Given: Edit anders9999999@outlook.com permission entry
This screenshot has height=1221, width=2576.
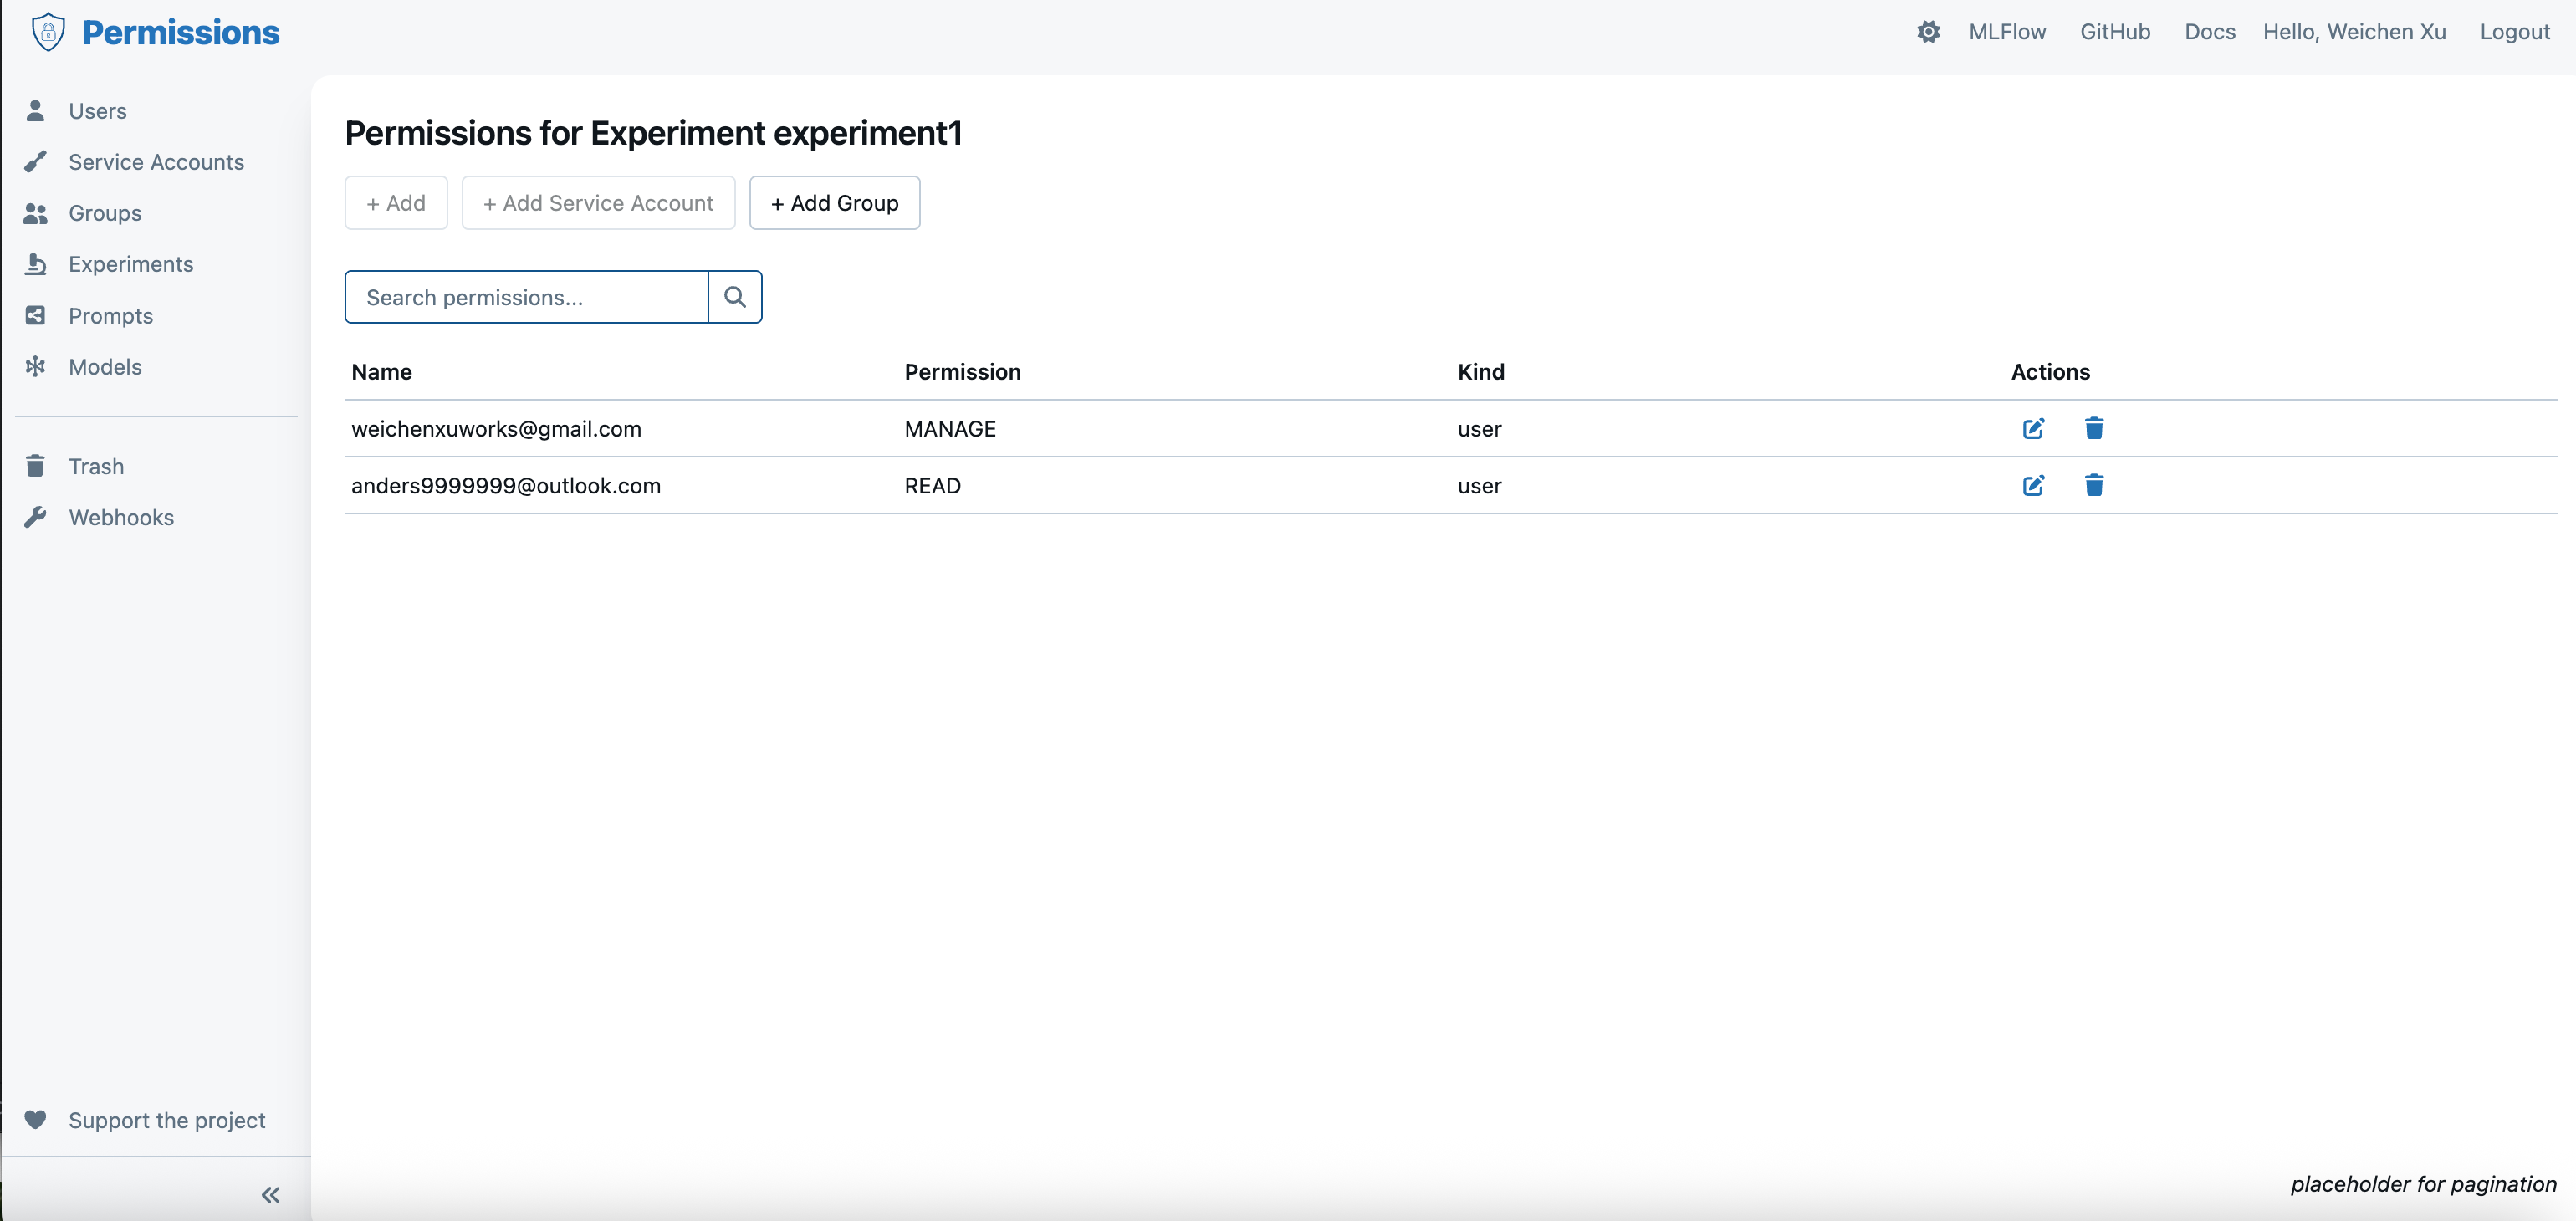Looking at the screenshot, I should (2033, 486).
